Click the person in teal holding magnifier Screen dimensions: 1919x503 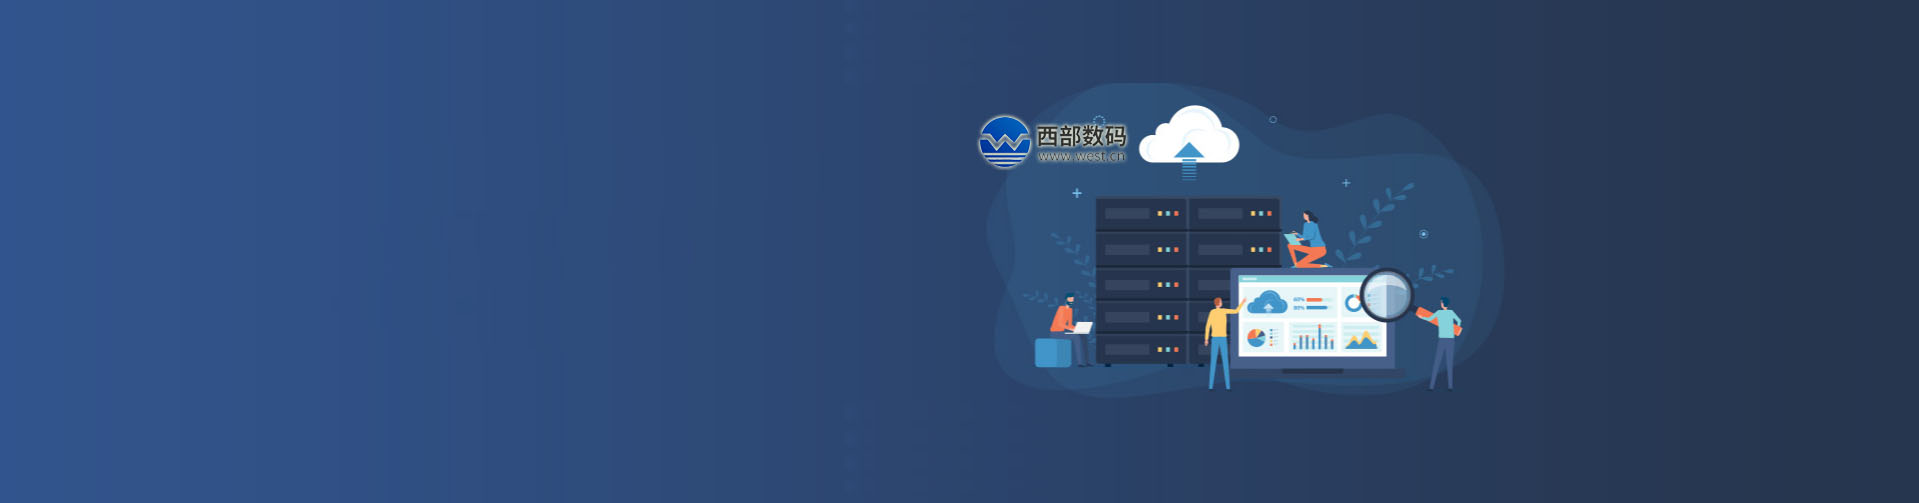pos(1444,342)
